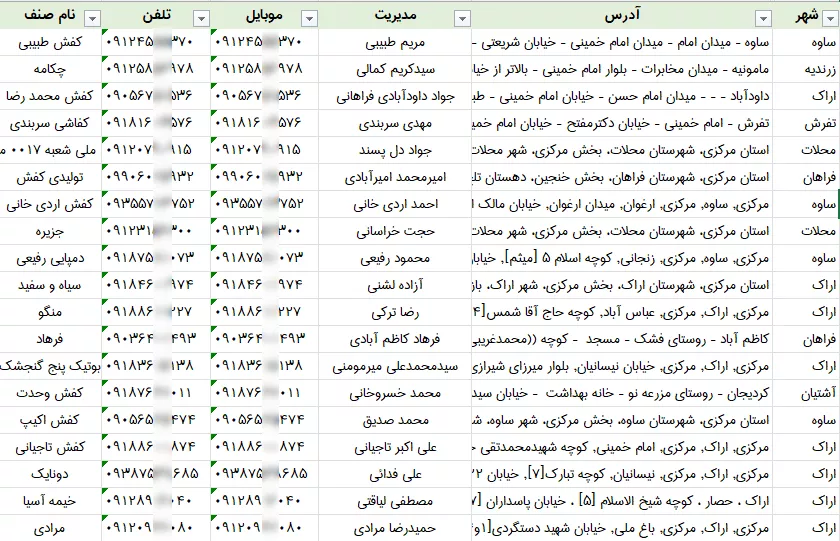Select the سیاه و سفید cell

coord(50,285)
